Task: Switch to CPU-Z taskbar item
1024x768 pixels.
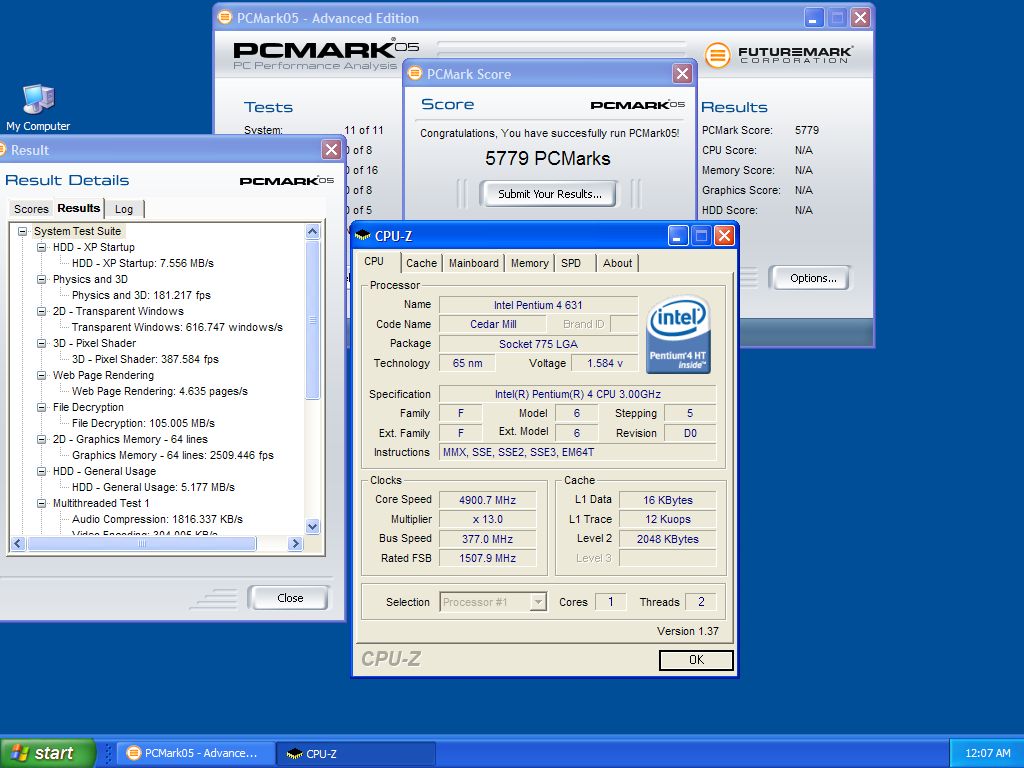Action: pos(356,753)
